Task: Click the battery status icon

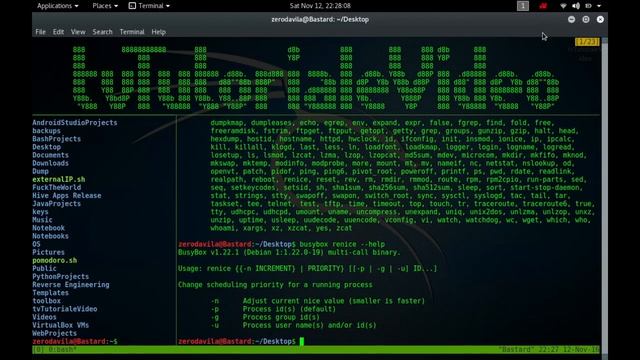Action: coord(588,6)
